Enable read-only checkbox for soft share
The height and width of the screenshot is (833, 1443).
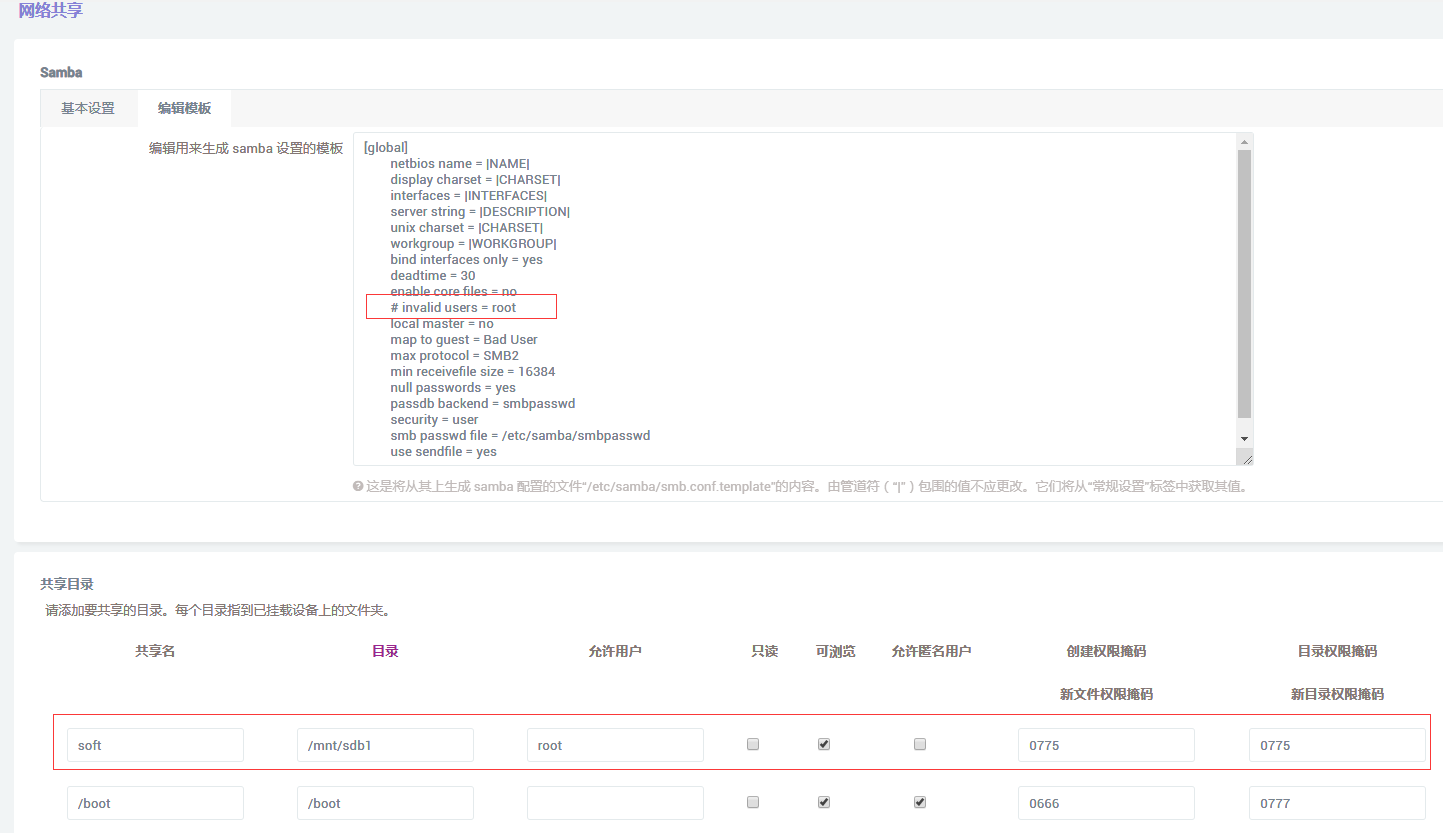(753, 744)
